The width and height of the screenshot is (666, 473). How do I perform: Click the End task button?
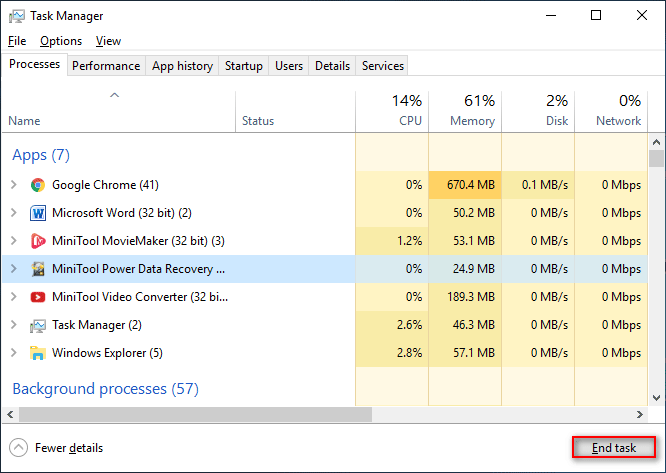[614, 448]
